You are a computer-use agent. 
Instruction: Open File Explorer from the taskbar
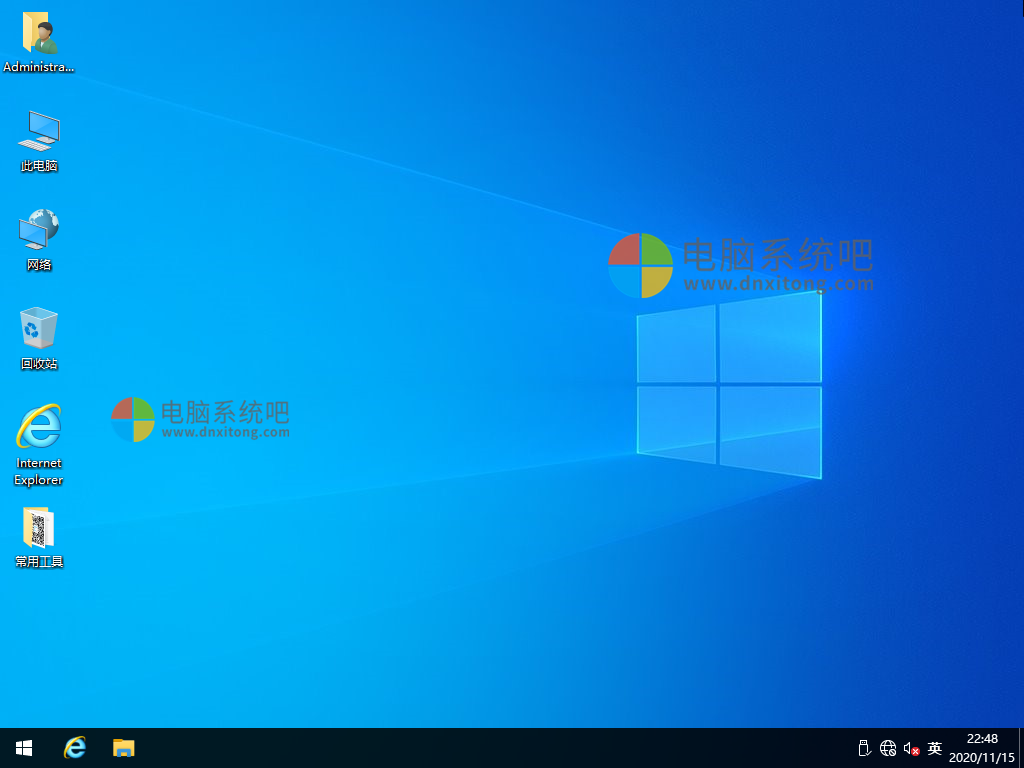coord(123,747)
